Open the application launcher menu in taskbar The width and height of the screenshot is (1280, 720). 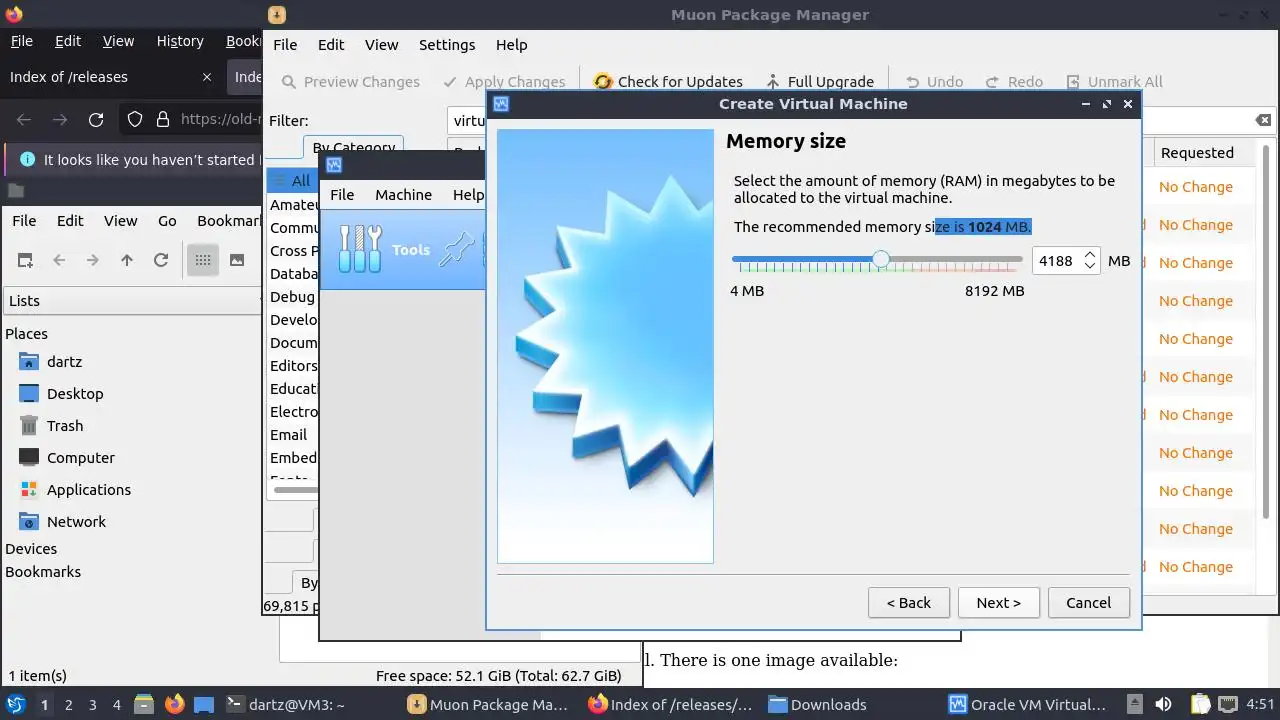(16, 704)
